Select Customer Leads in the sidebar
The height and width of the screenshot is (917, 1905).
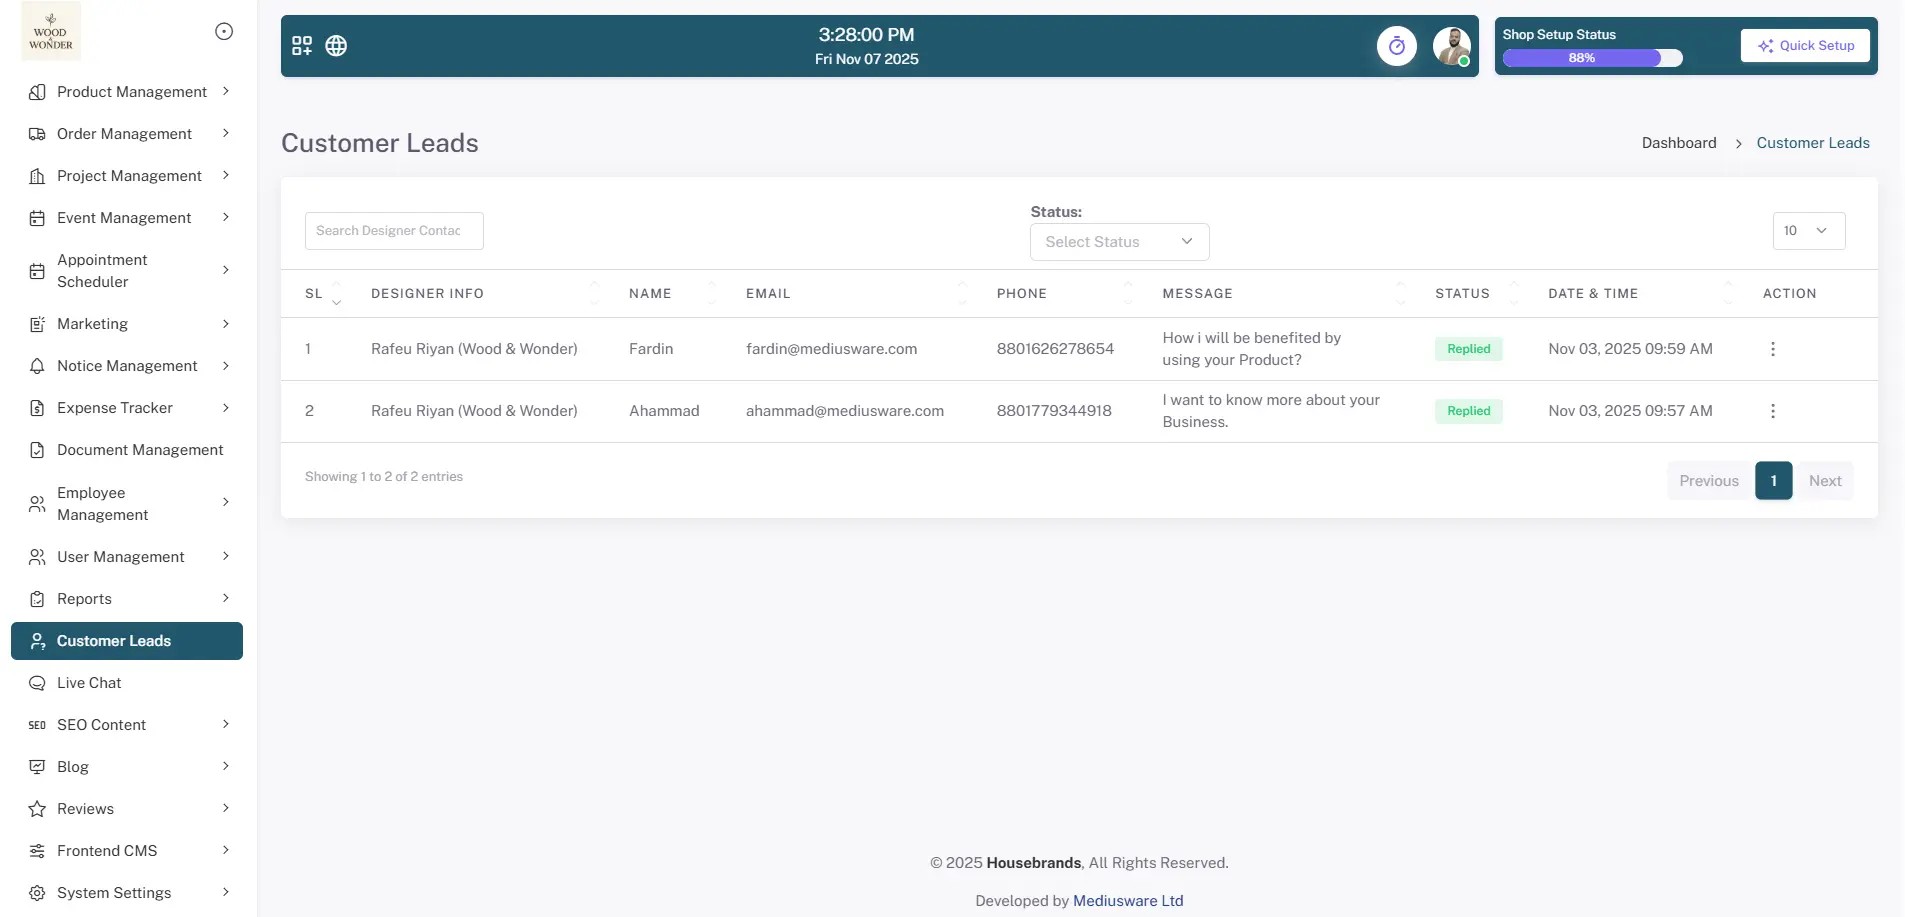tap(112, 640)
